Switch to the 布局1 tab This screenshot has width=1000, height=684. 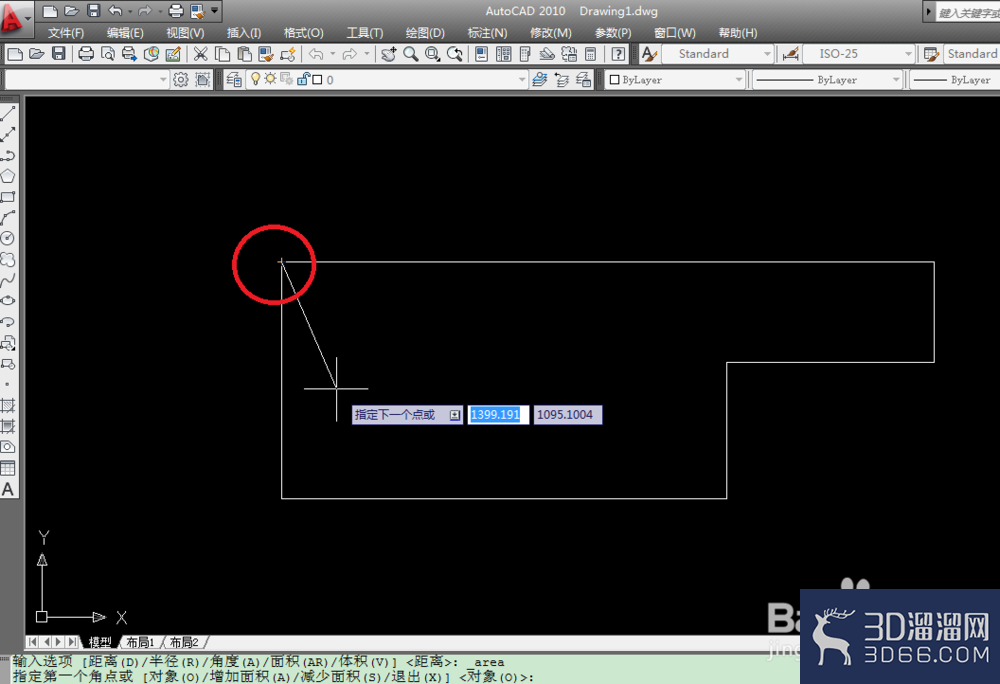(140, 642)
